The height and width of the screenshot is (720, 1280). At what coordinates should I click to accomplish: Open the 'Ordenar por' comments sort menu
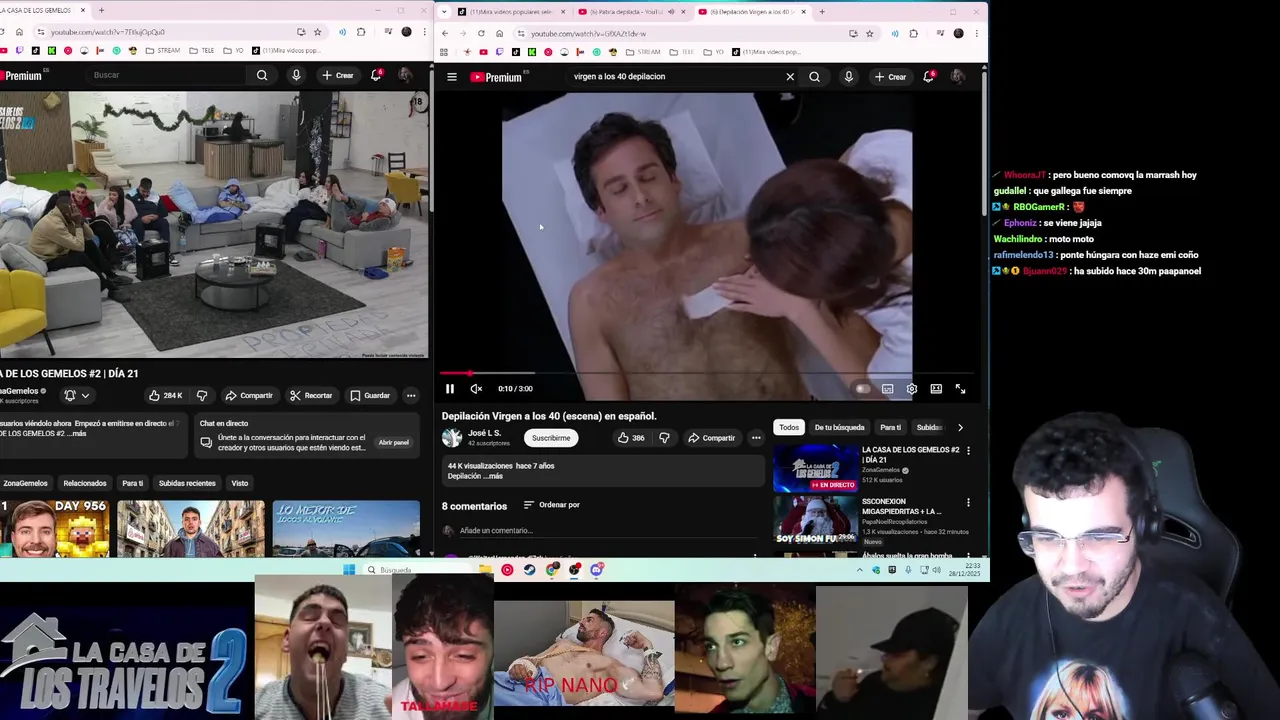coord(552,505)
